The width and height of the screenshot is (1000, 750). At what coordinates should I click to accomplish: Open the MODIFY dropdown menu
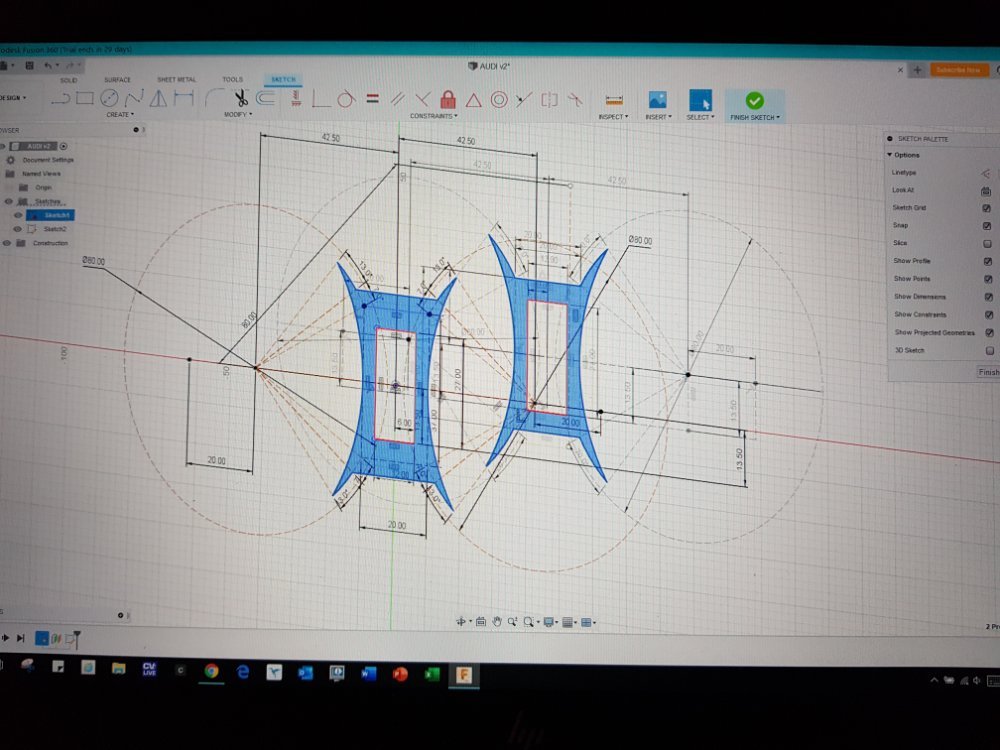238,115
